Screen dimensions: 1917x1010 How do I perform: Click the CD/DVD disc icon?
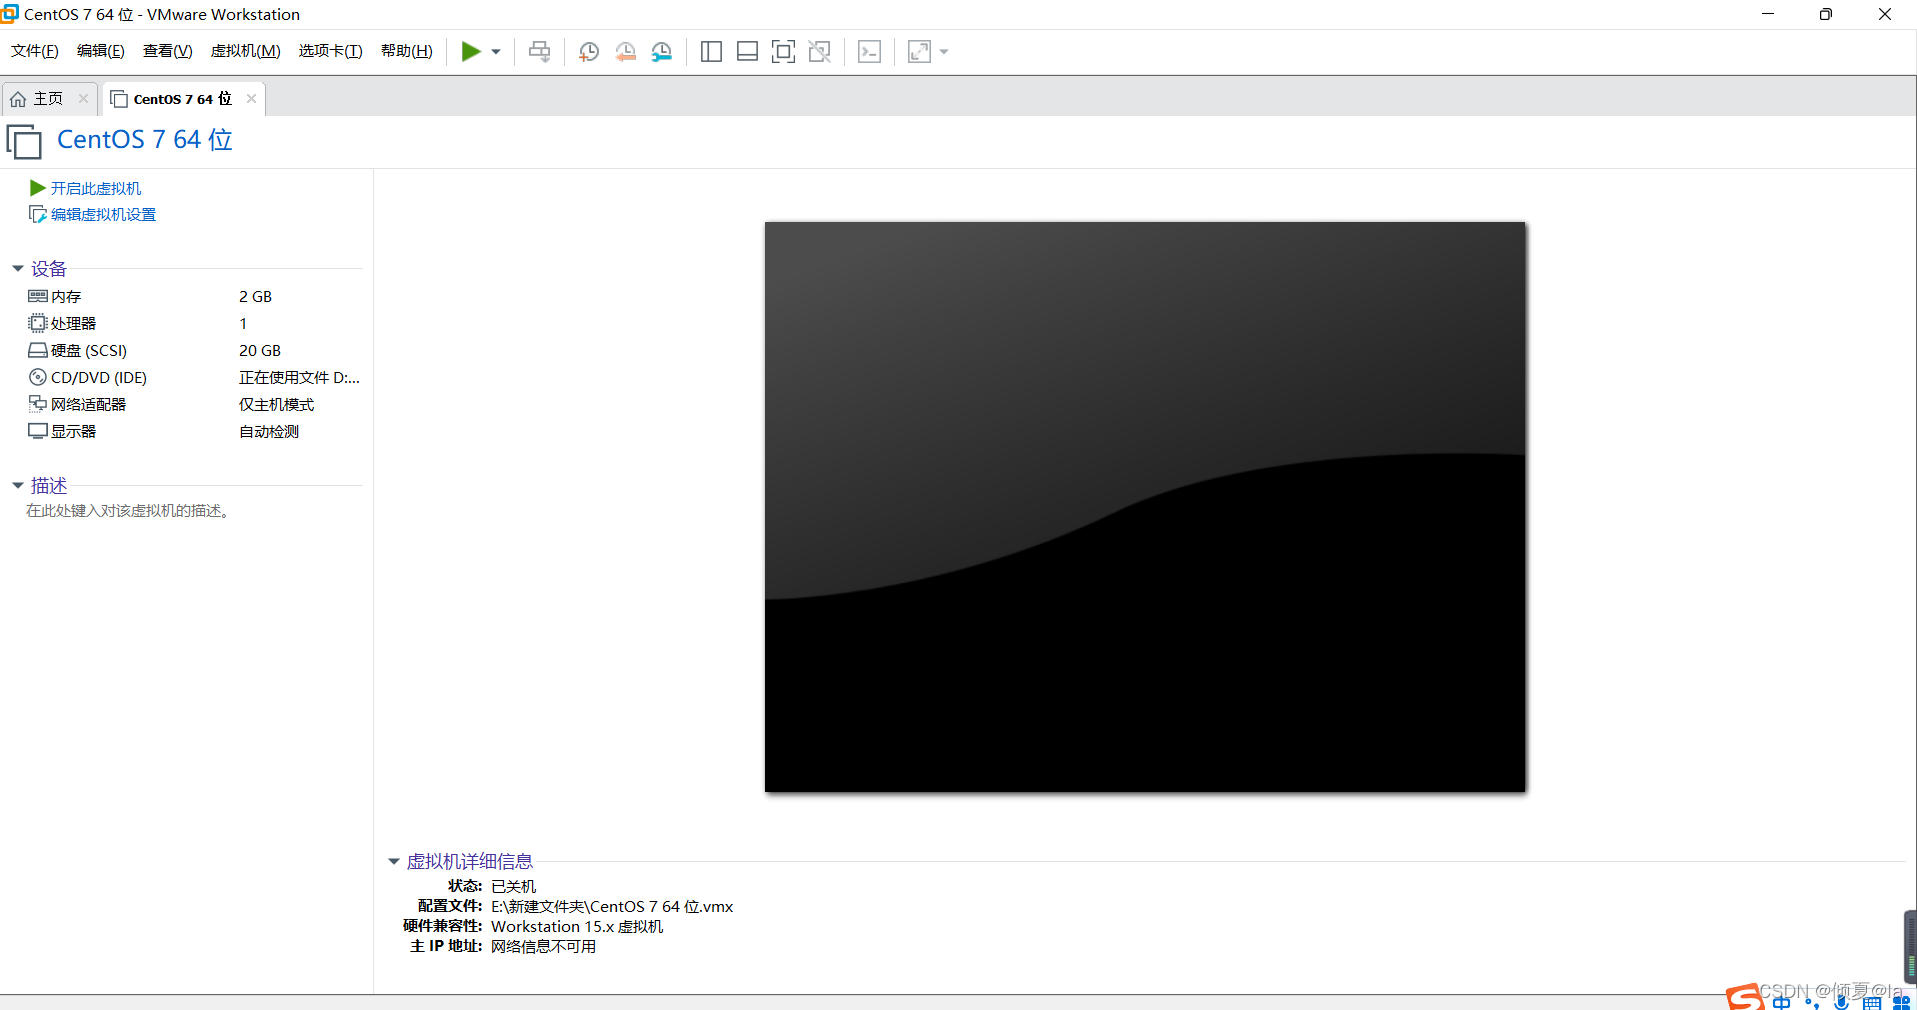[38, 377]
